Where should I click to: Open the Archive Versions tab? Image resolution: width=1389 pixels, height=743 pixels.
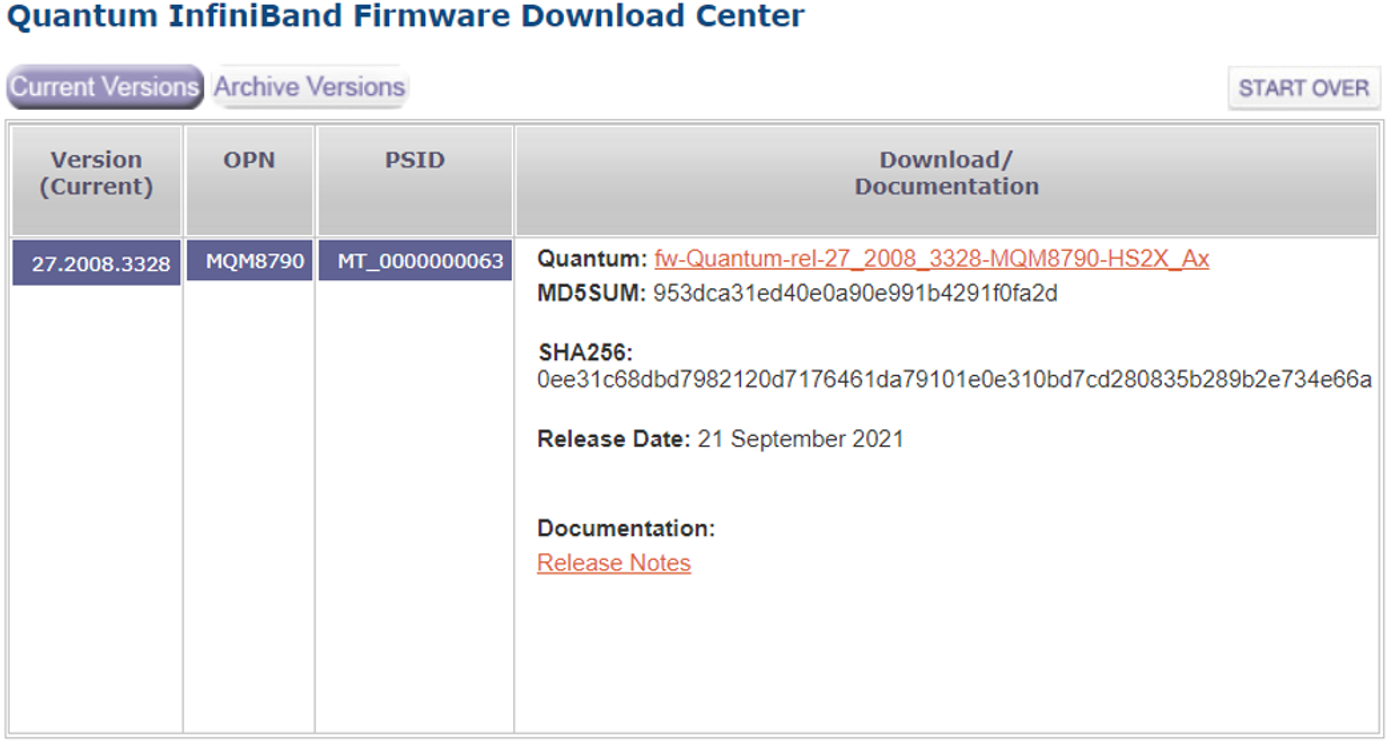[310, 87]
